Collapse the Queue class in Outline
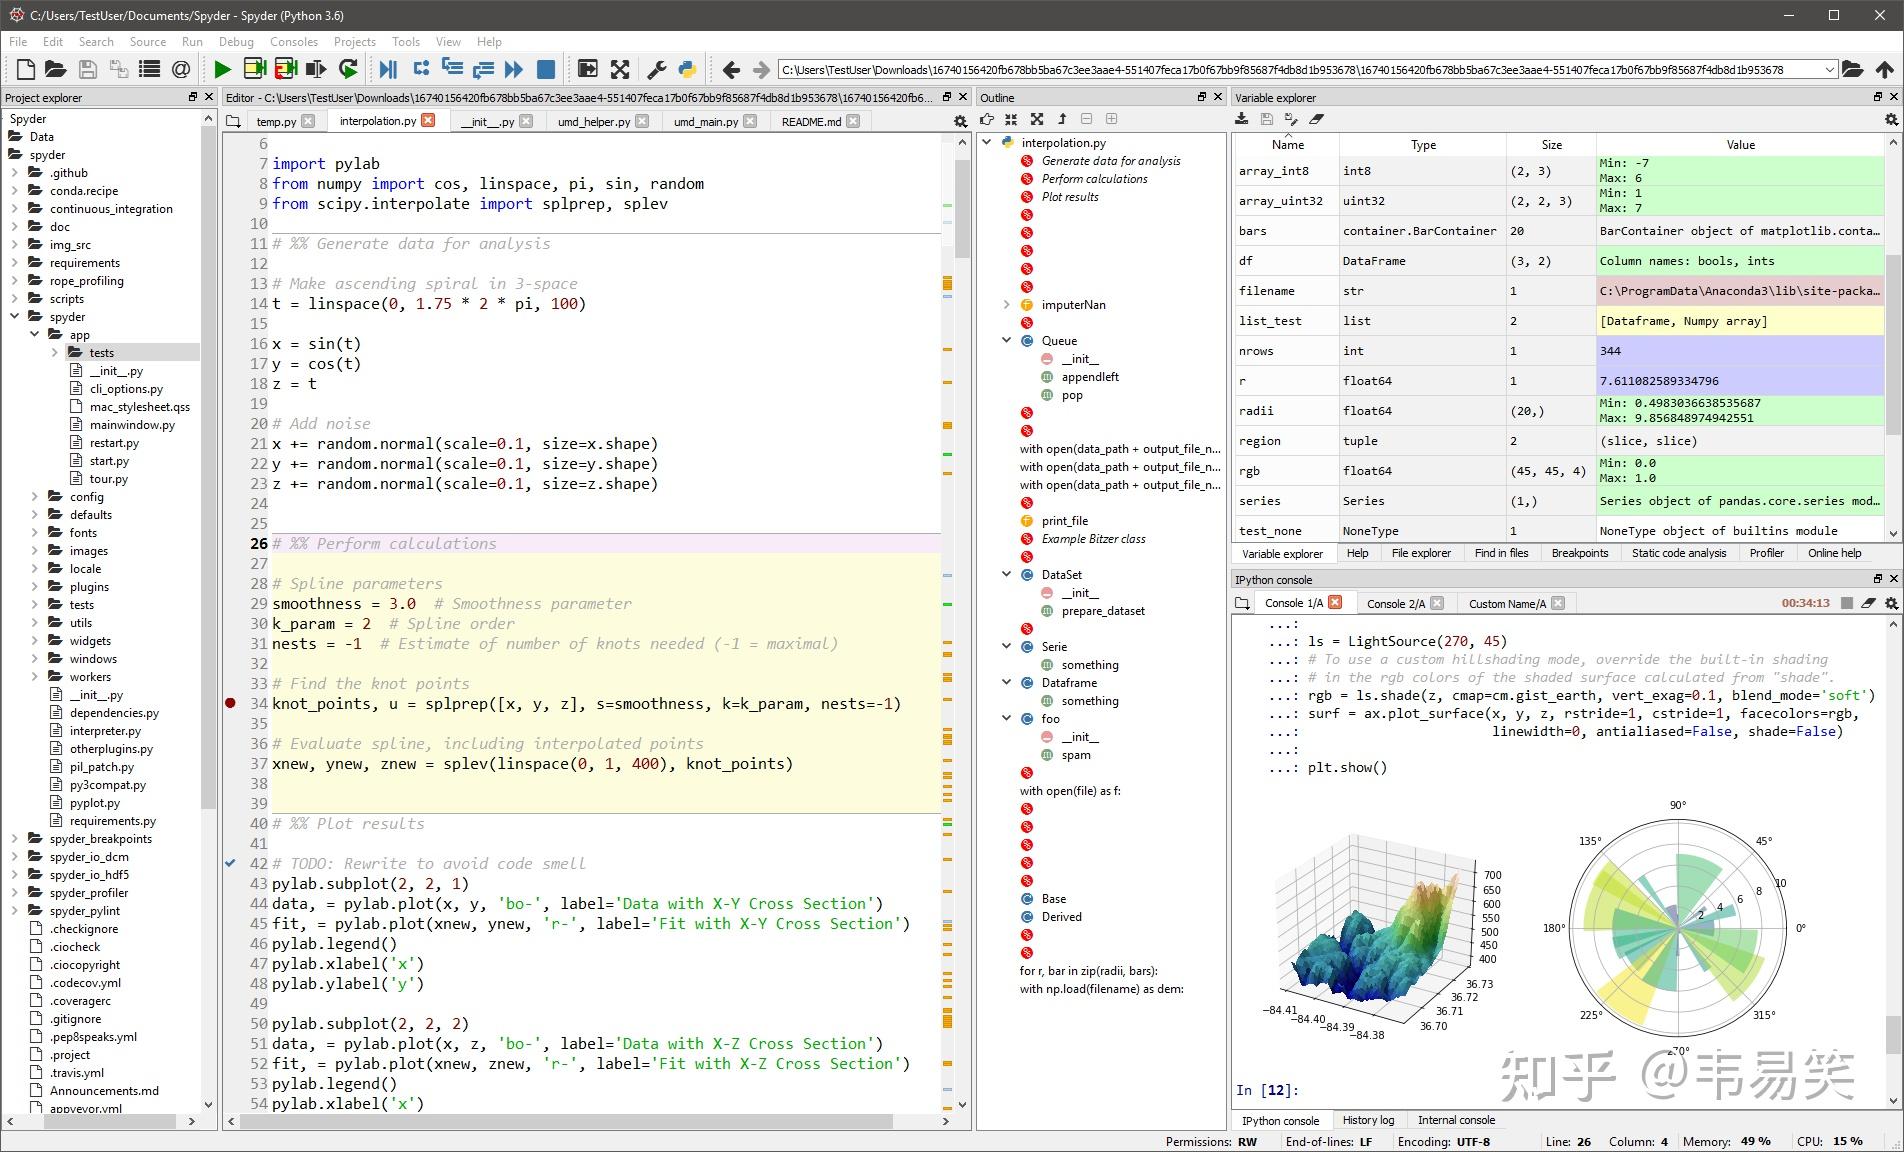Image resolution: width=1904 pixels, height=1152 pixels. (1007, 341)
